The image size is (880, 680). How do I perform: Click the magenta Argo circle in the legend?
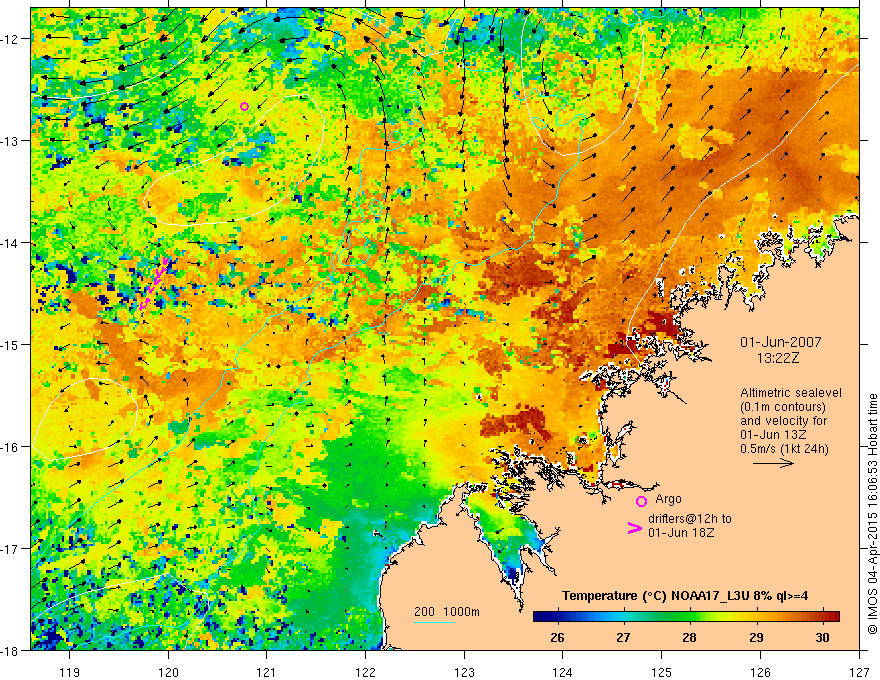[x=641, y=502]
